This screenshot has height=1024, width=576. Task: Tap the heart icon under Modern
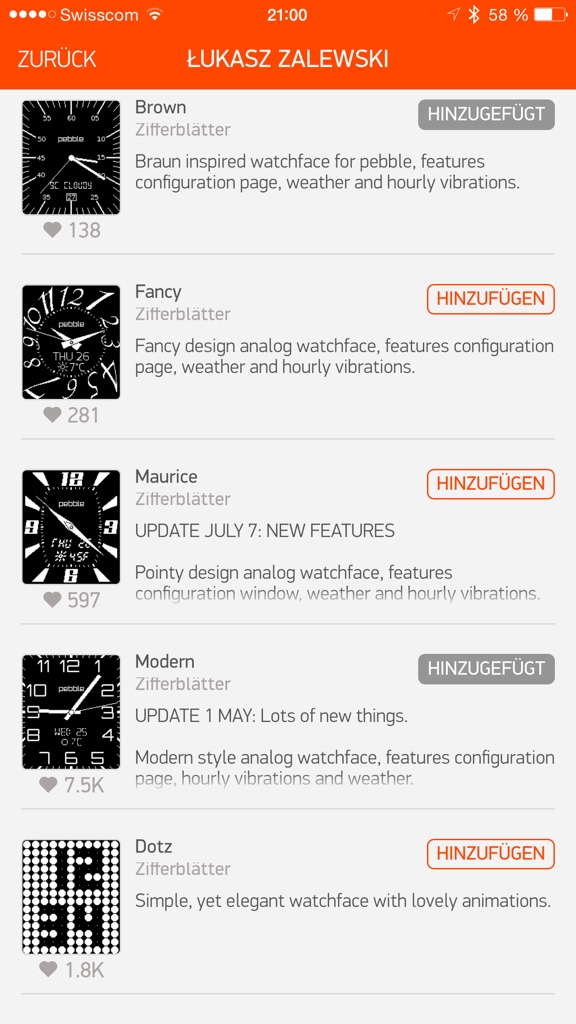(x=48, y=784)
